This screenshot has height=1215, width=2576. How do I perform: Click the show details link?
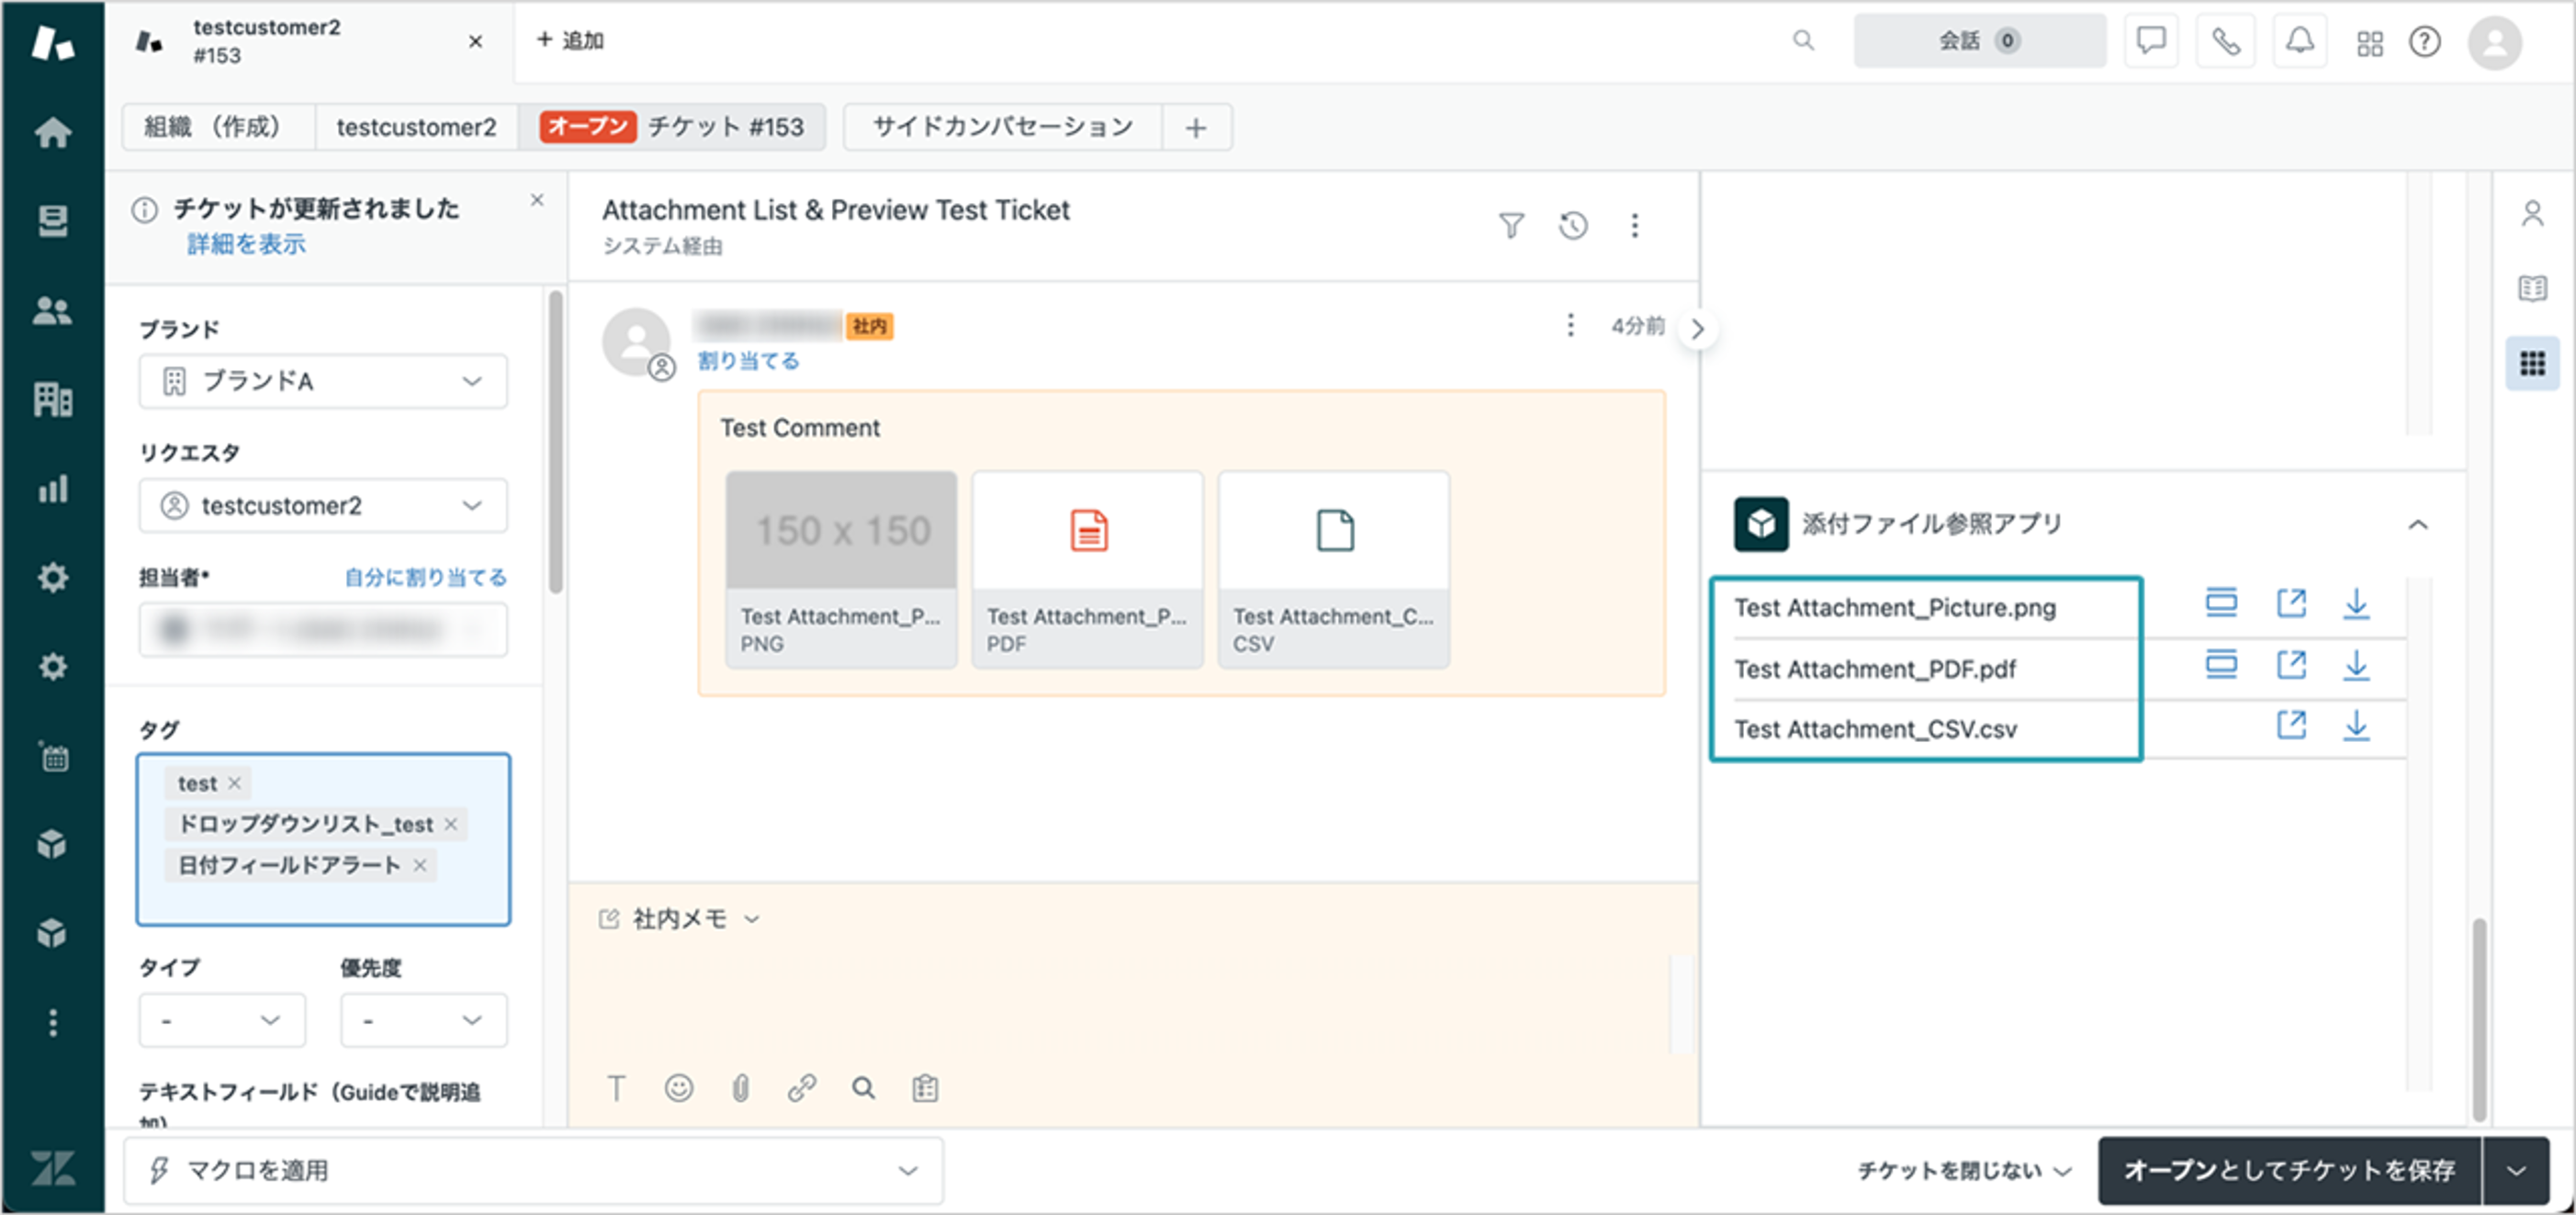tap(247, 244)
